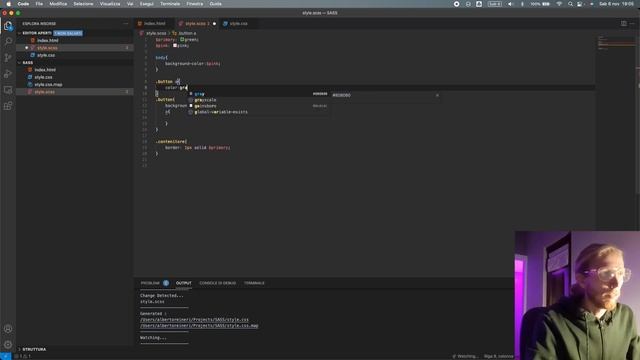This screenshot has height=360, width=640.
Task: Open the Finestra menu
Action: point(195,4)
